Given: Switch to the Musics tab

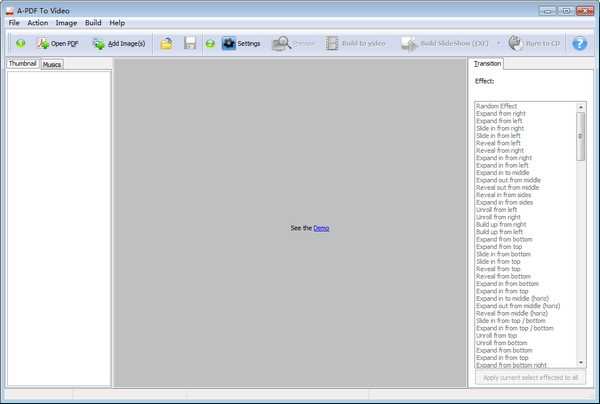Looking at the screenshot, I should coord(52,64).
